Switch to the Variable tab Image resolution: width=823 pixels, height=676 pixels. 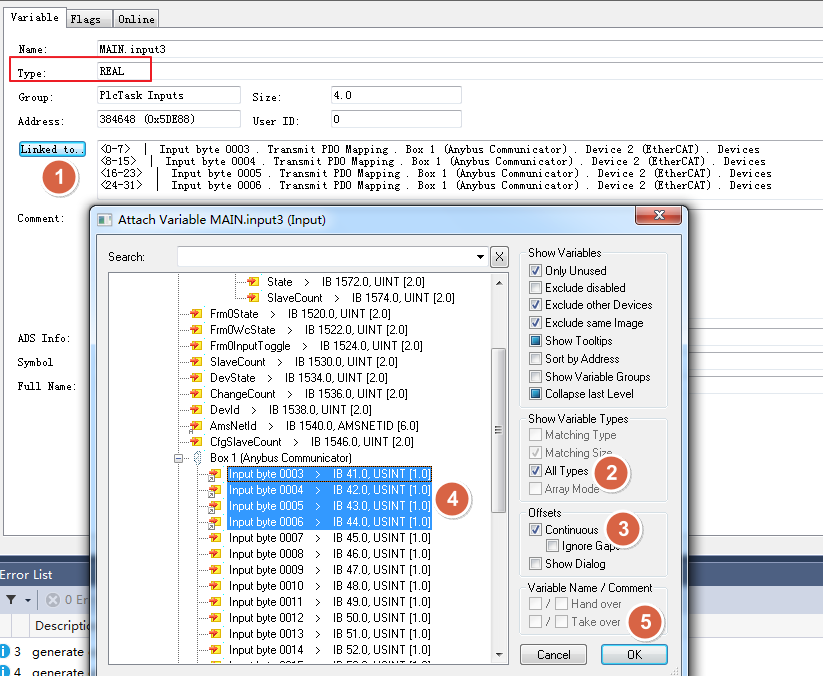point(35,17)
